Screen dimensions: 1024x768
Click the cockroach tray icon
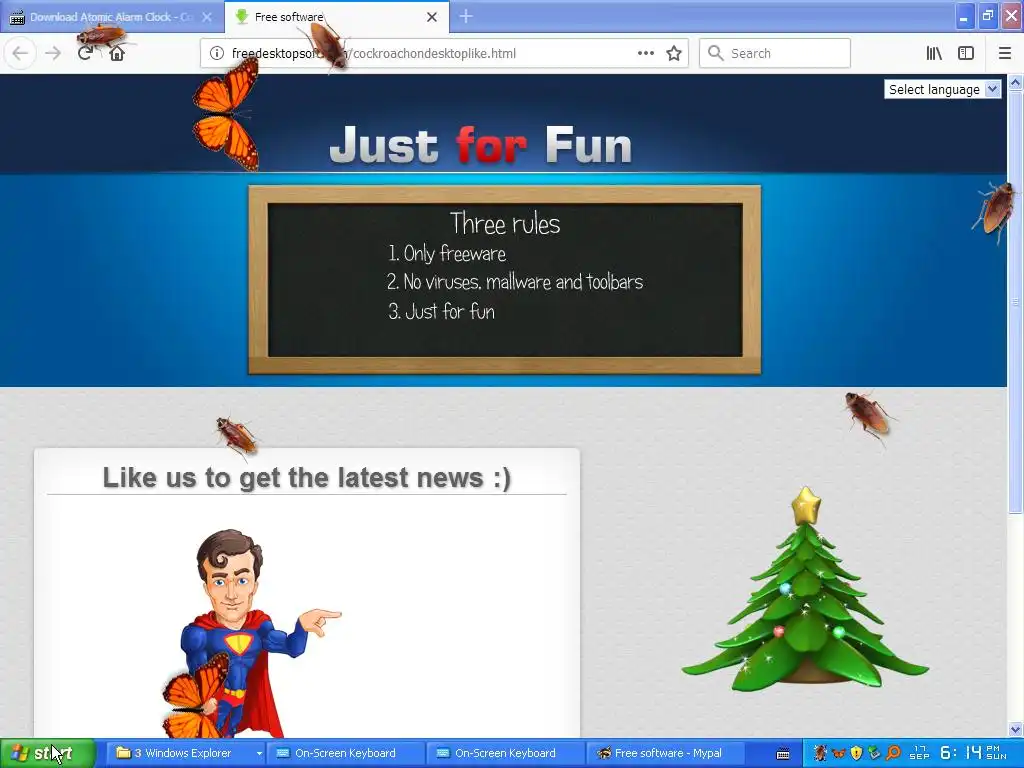tap(820, 753)
